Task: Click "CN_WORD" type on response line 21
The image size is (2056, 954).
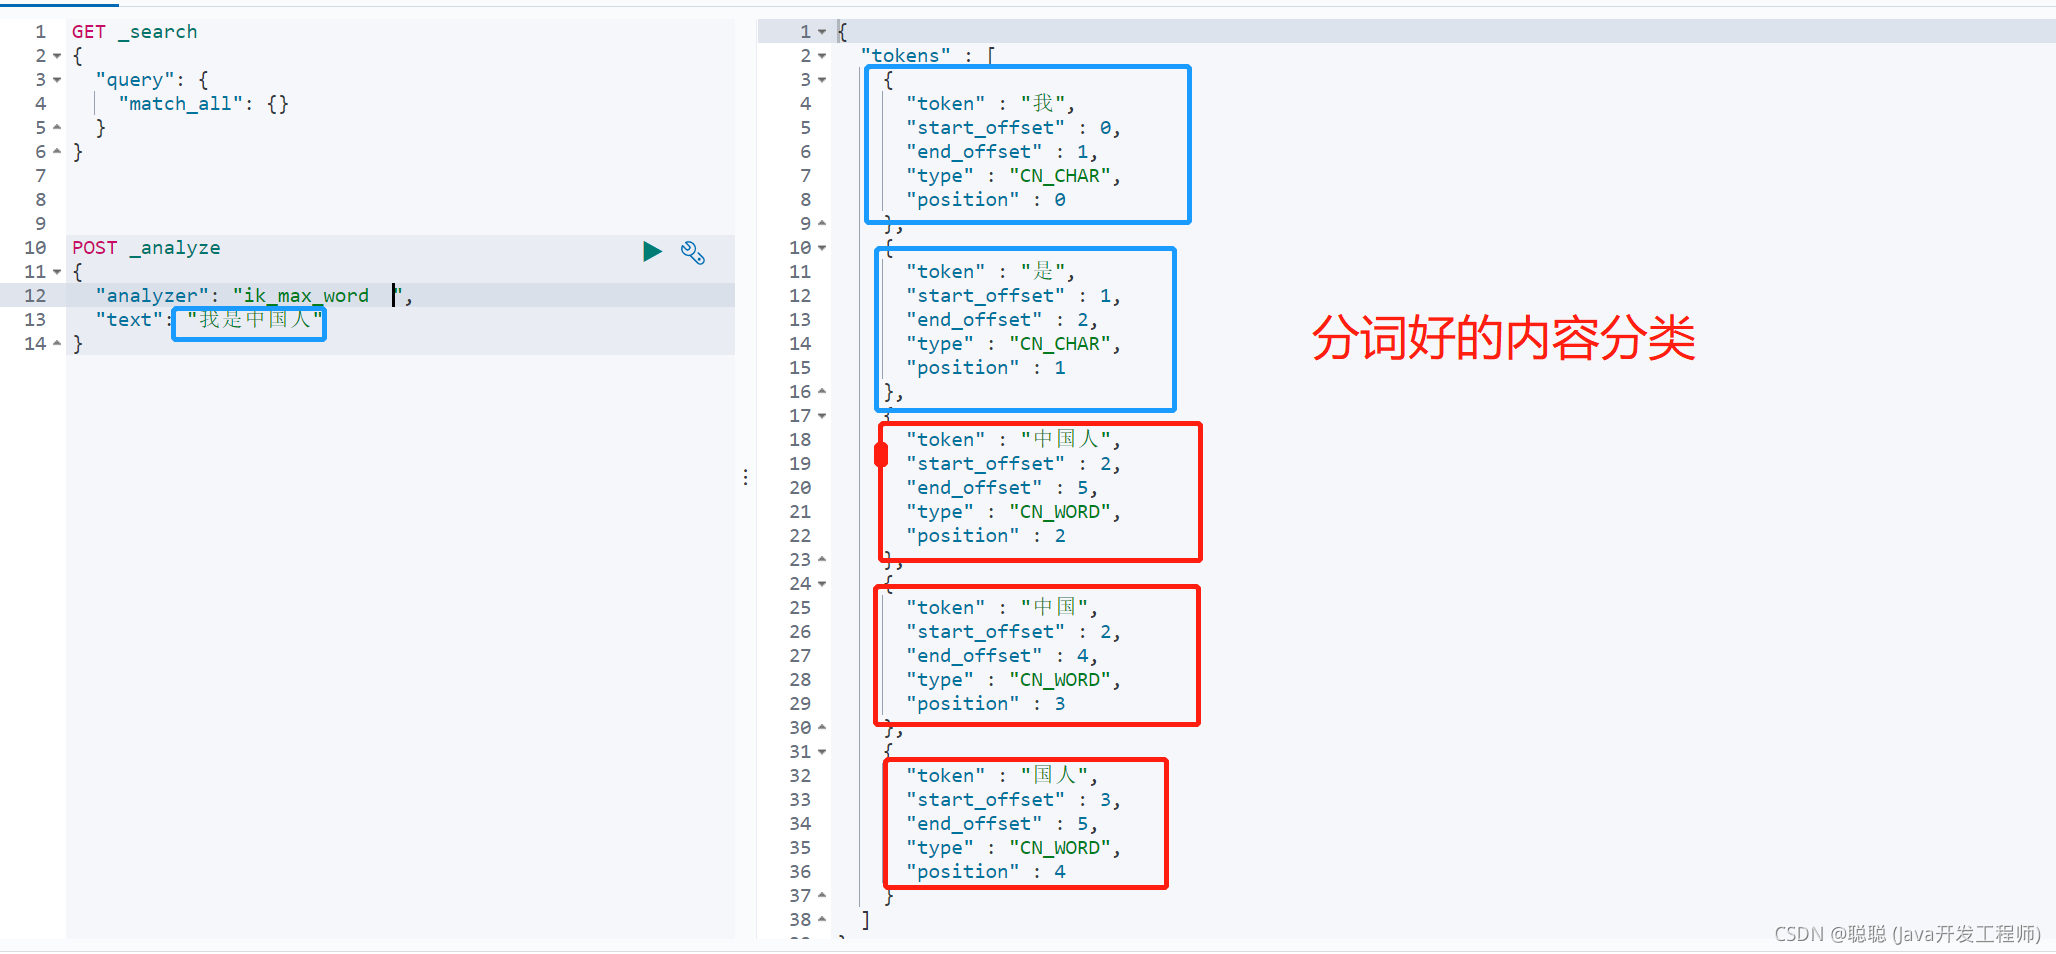Action: tap(1060, 512)
